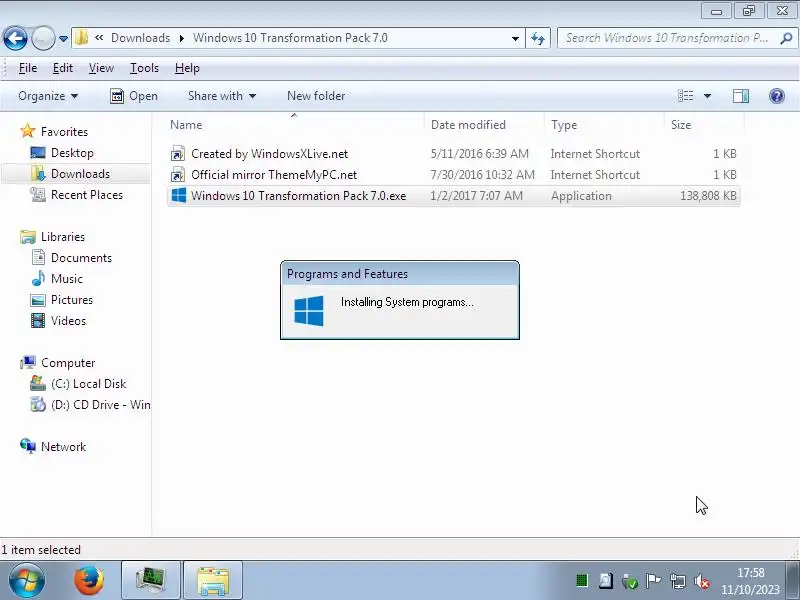Open the view options dropdown arrow

click(707, 96)
